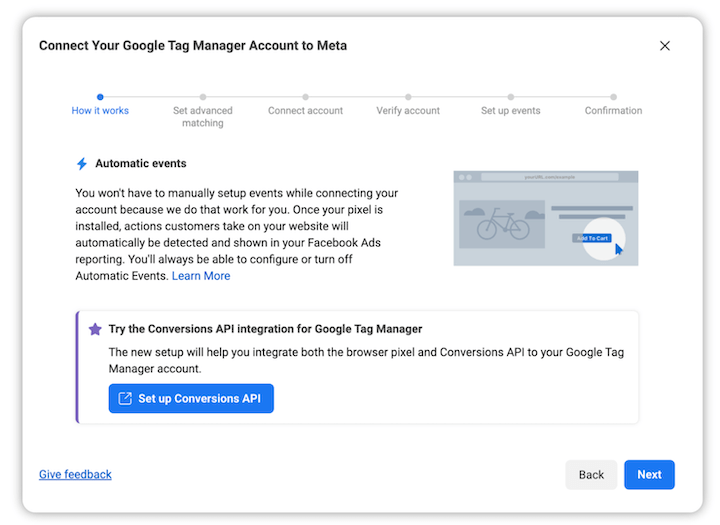Open the Learn More link
Viewport: 720px width, 525px height.
point(201,276)
